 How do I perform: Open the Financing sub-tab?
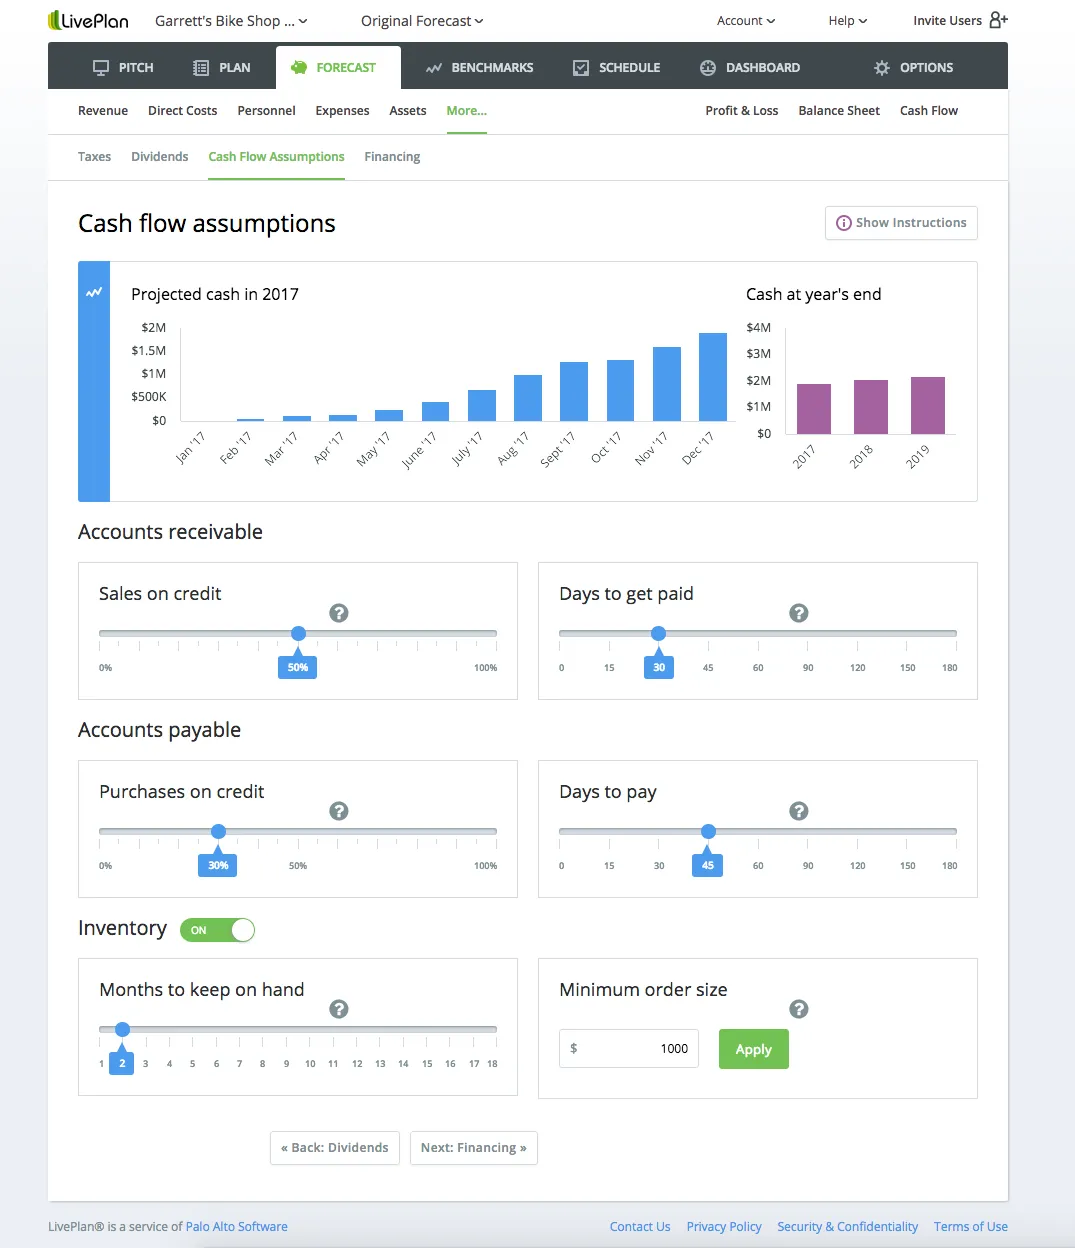click(392, 157)
